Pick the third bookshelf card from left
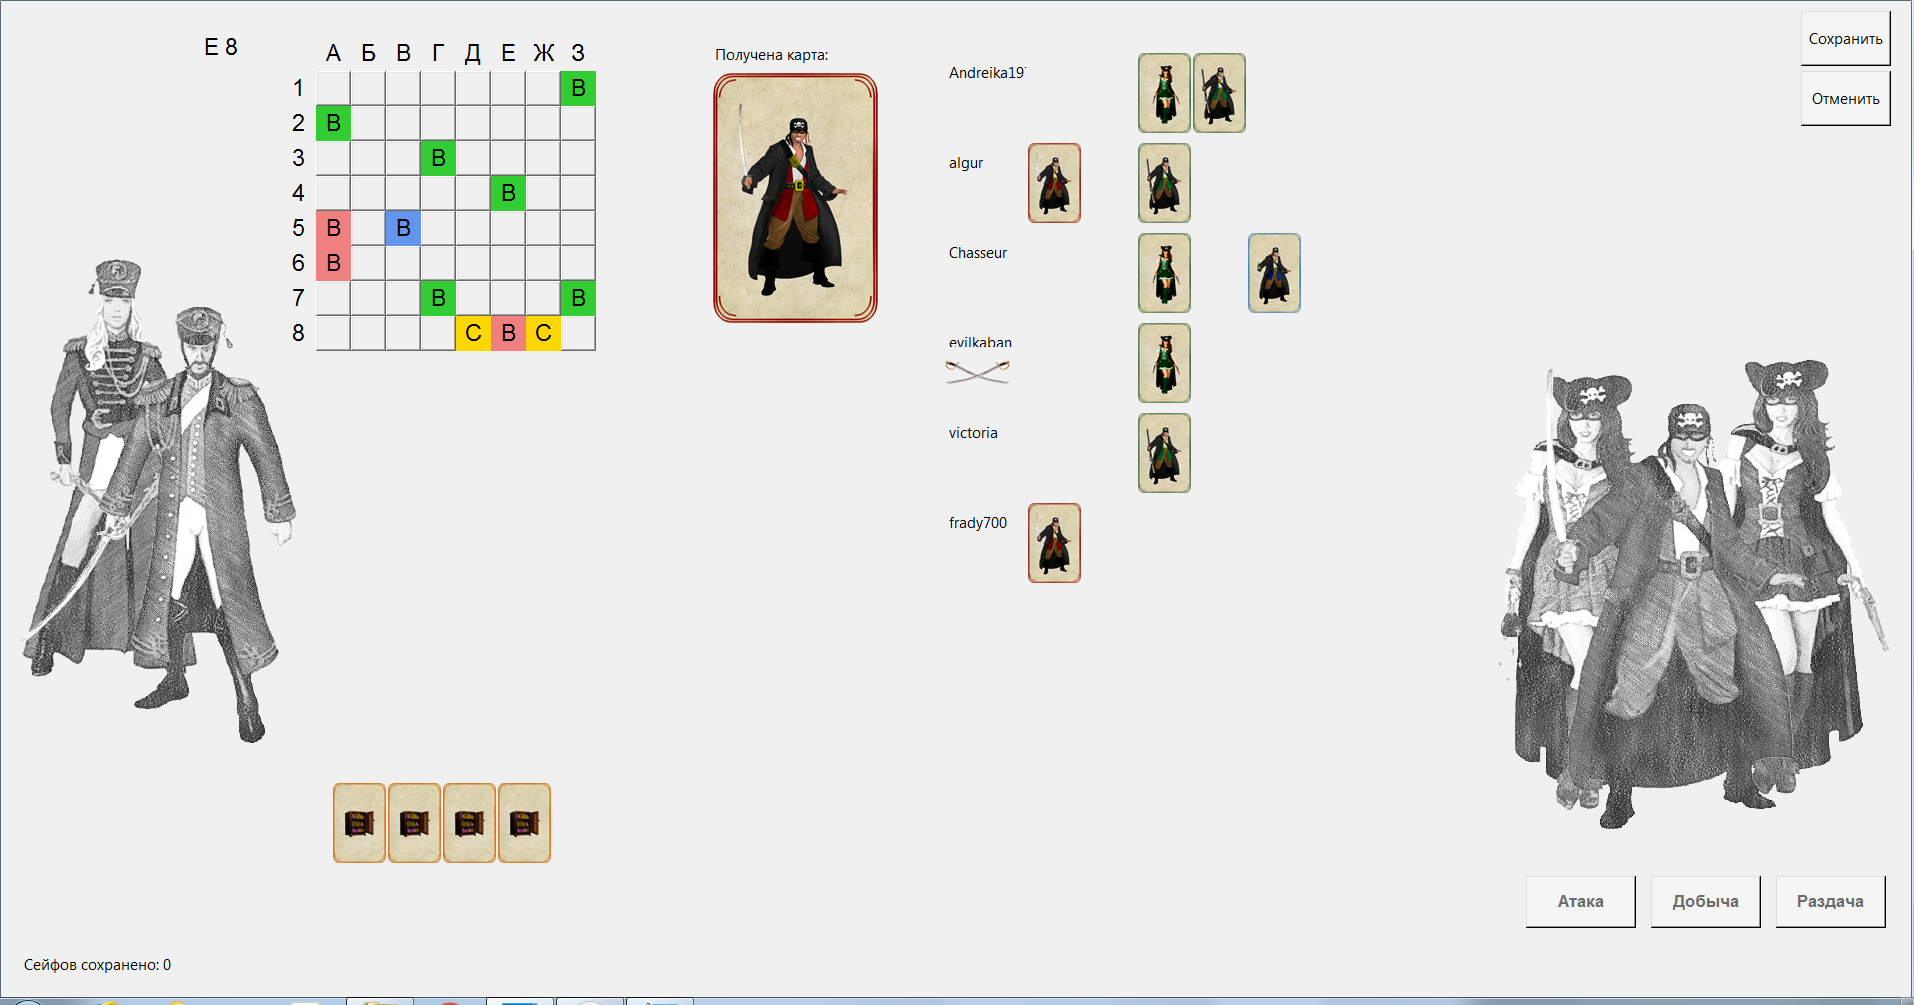The width and height of the screenshot is (1914, 1005). click(x=469, y=823)
